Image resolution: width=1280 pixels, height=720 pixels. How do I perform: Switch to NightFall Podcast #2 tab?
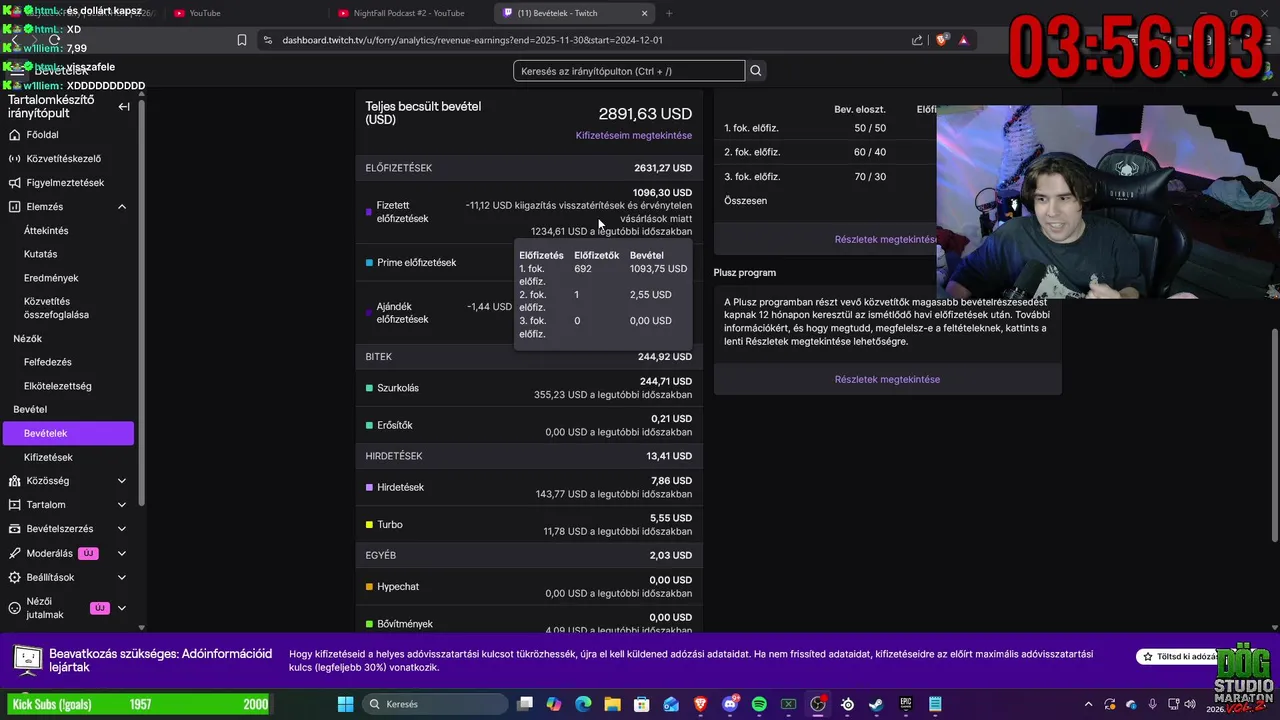[408, 13]
